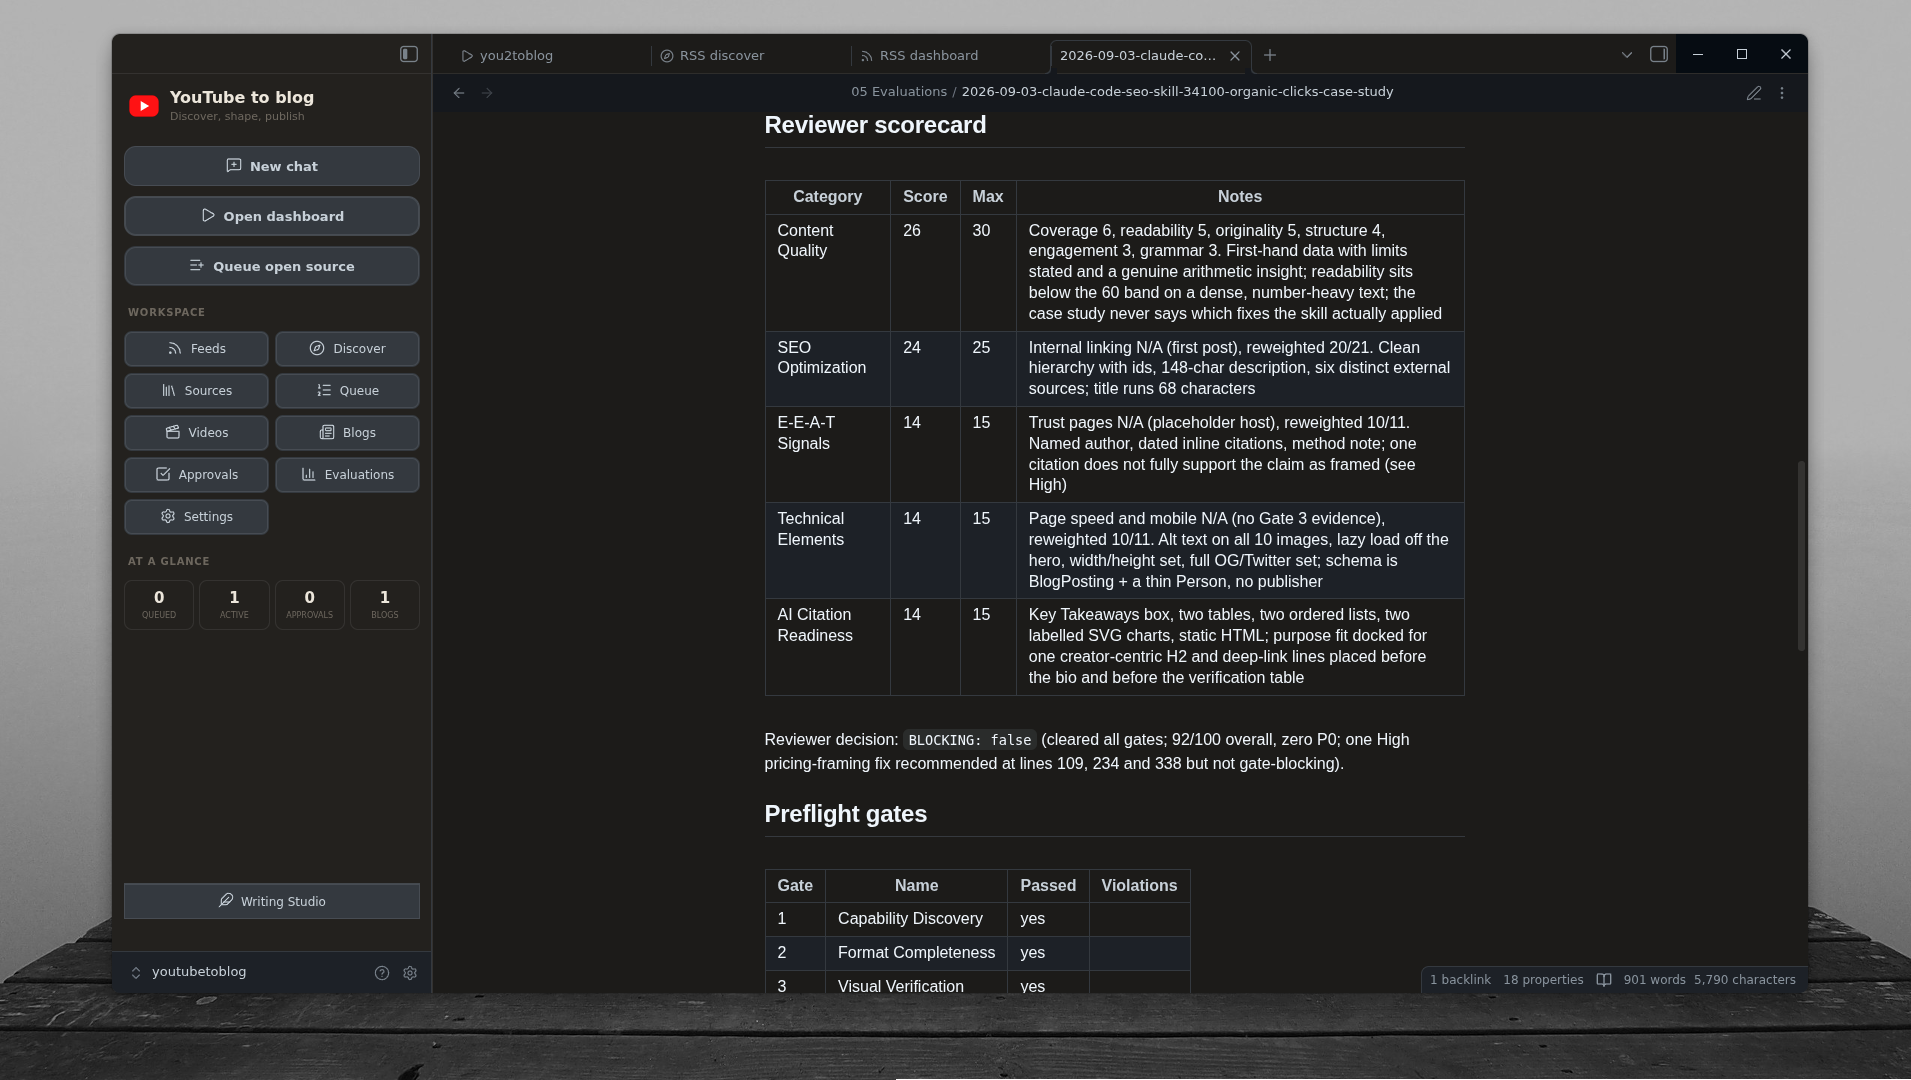Click the edit pencil icon in the note header
This screenshot has height=1080, width=1911.
[1754, 93]
